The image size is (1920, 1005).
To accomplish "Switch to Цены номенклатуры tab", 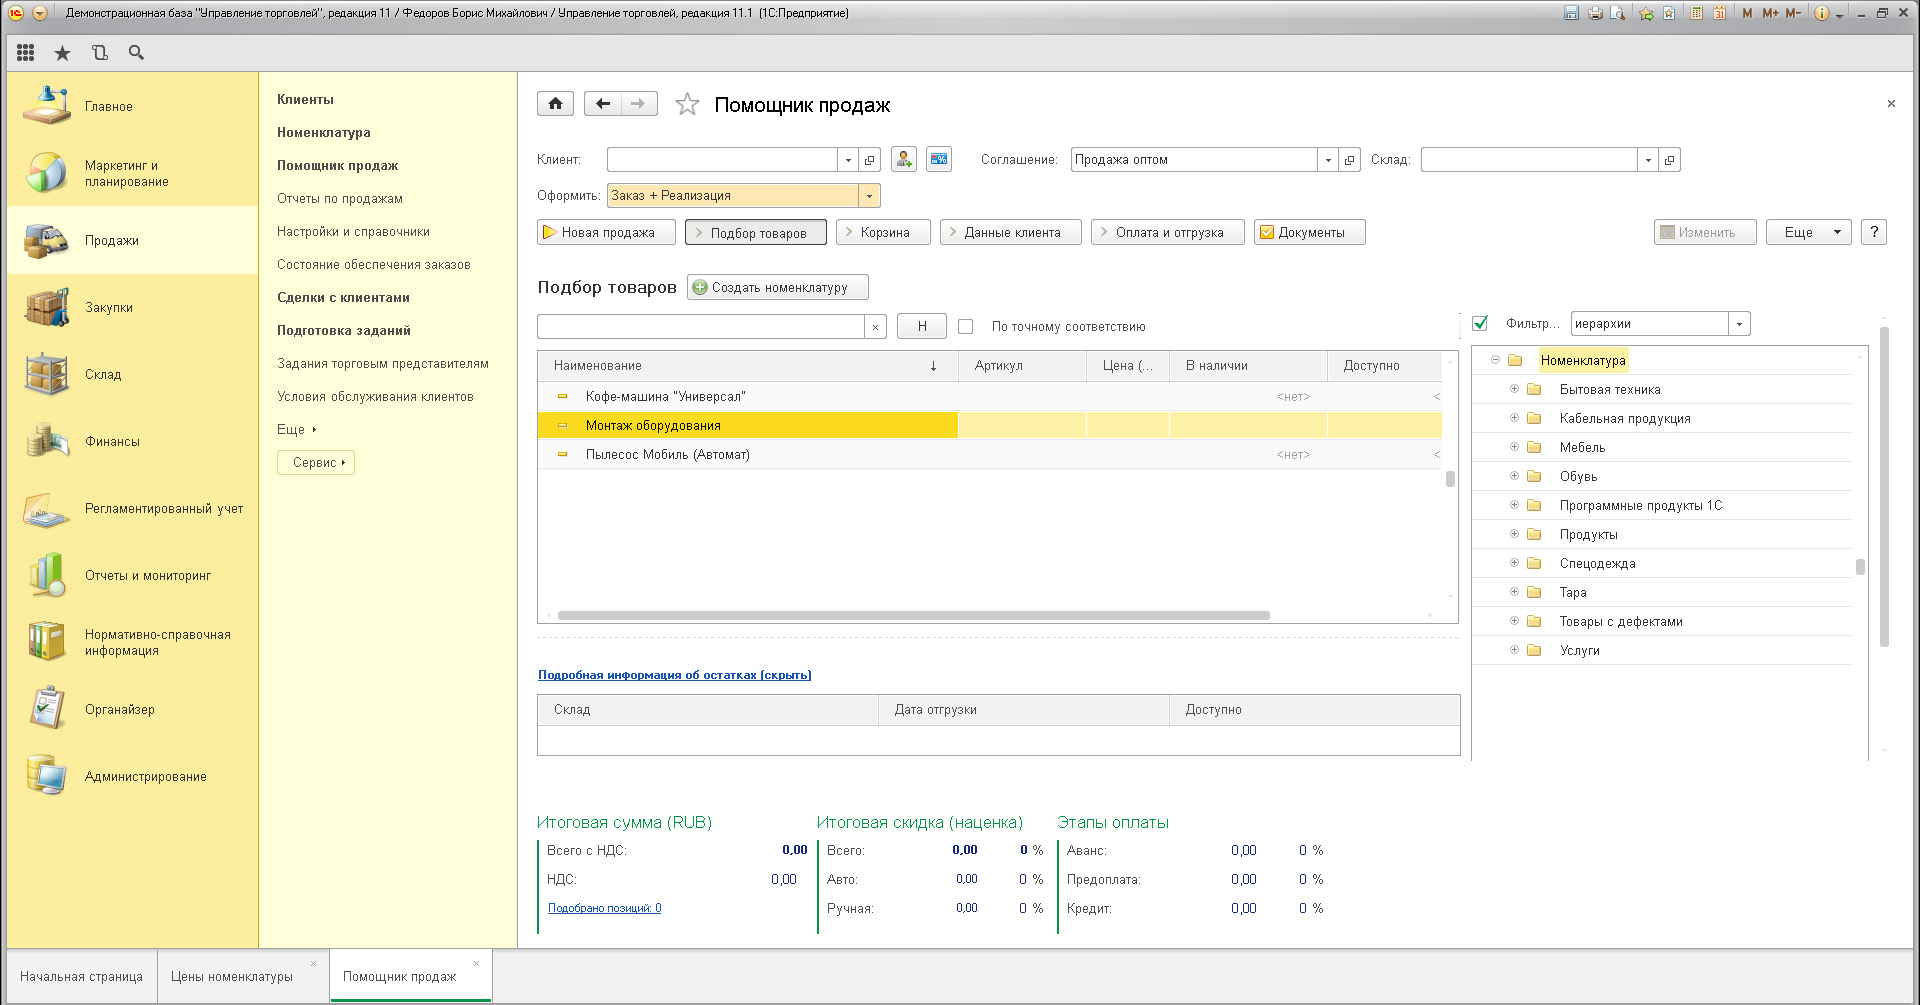I will 232,976.
